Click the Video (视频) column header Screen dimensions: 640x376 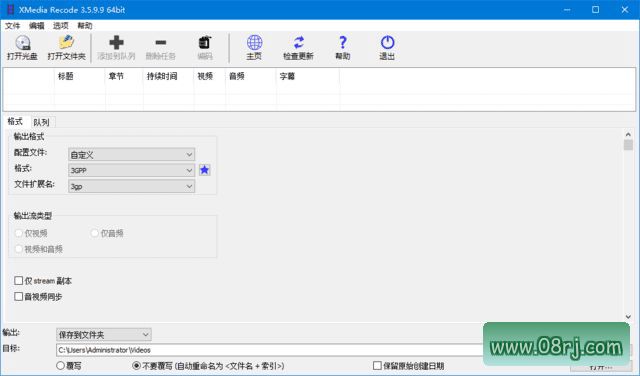click(209, 76)
